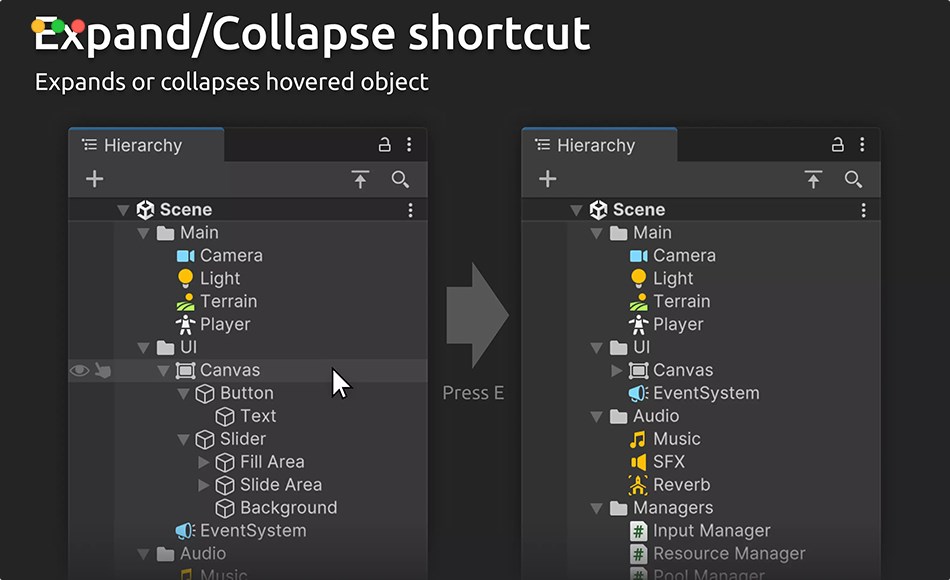Click the Terrain icon in the left Hierarchy
Viewport: 950px width, 580px height.
[x=186, y=301]
